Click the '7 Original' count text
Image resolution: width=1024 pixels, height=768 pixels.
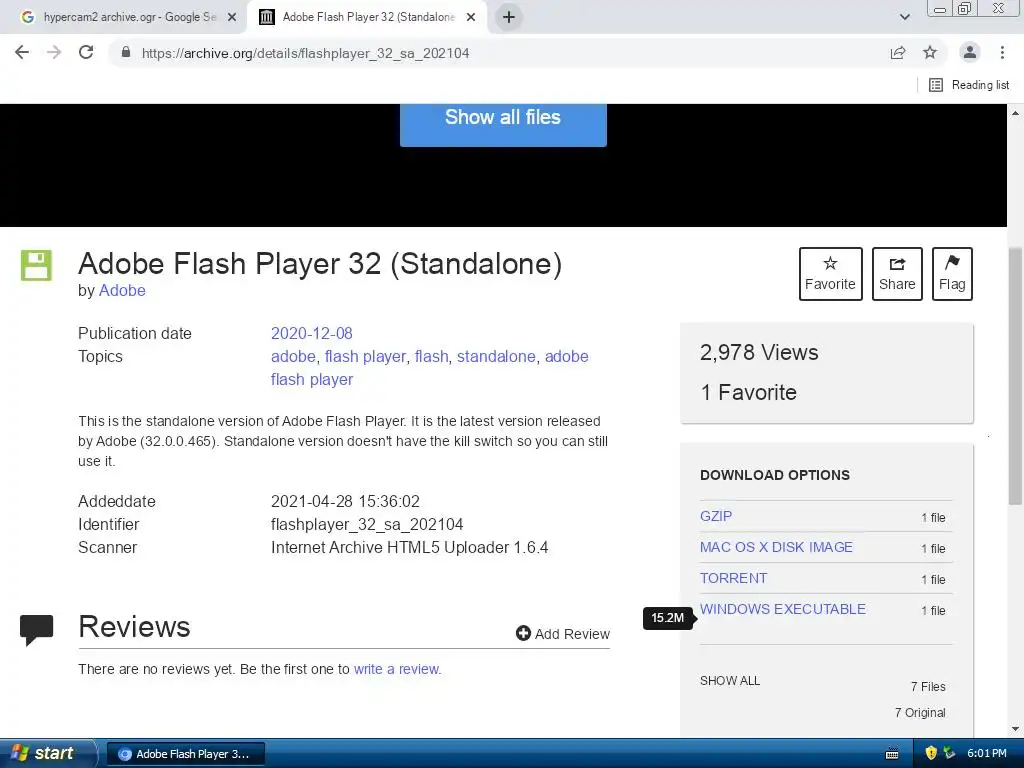(920, 712)
